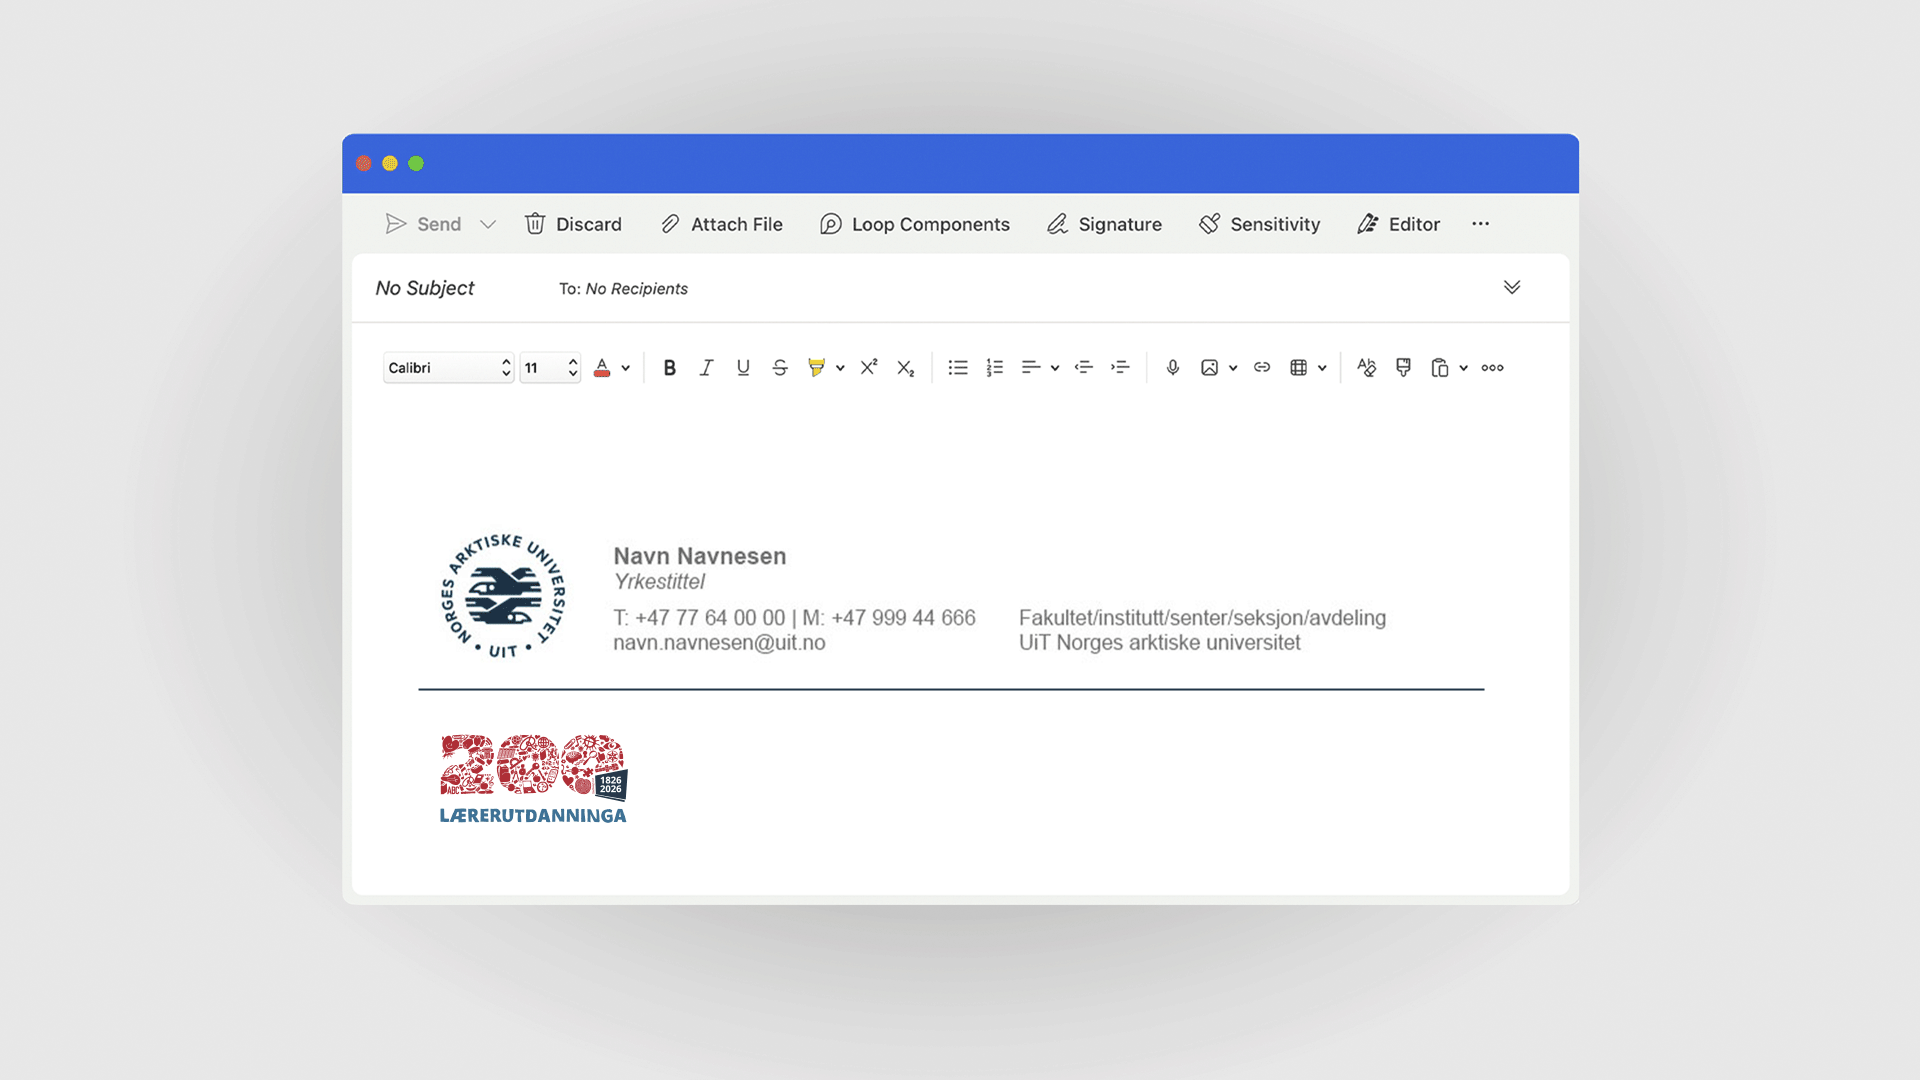The height and width of the screenshot is (1080, 1920).
Task: Expand the message header chevron
Action: (1512, 287)
